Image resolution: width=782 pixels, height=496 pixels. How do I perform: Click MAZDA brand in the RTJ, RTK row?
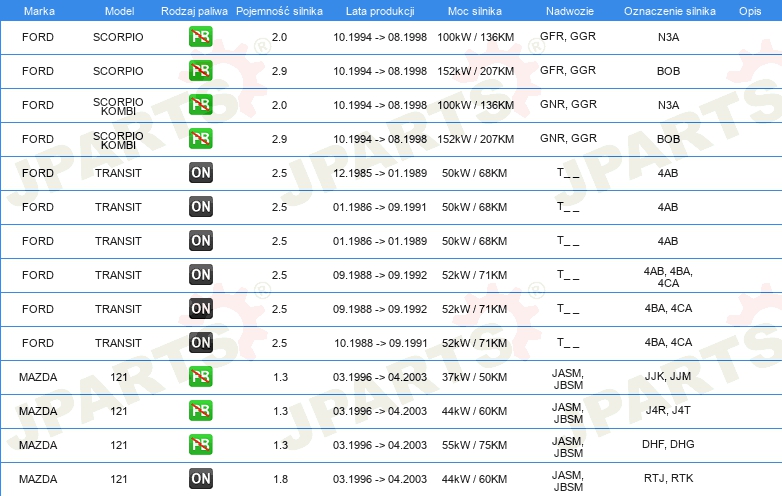click(x=38, y=479)
